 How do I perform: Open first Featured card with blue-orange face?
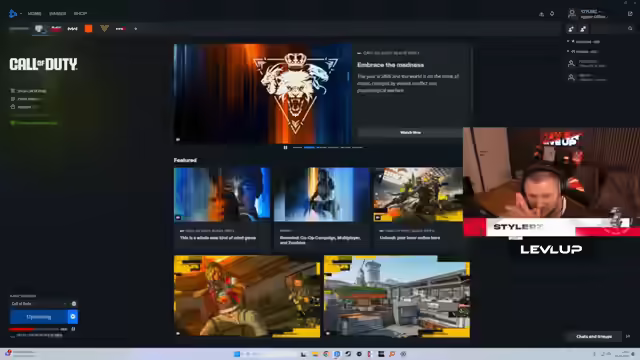[222, 208]
